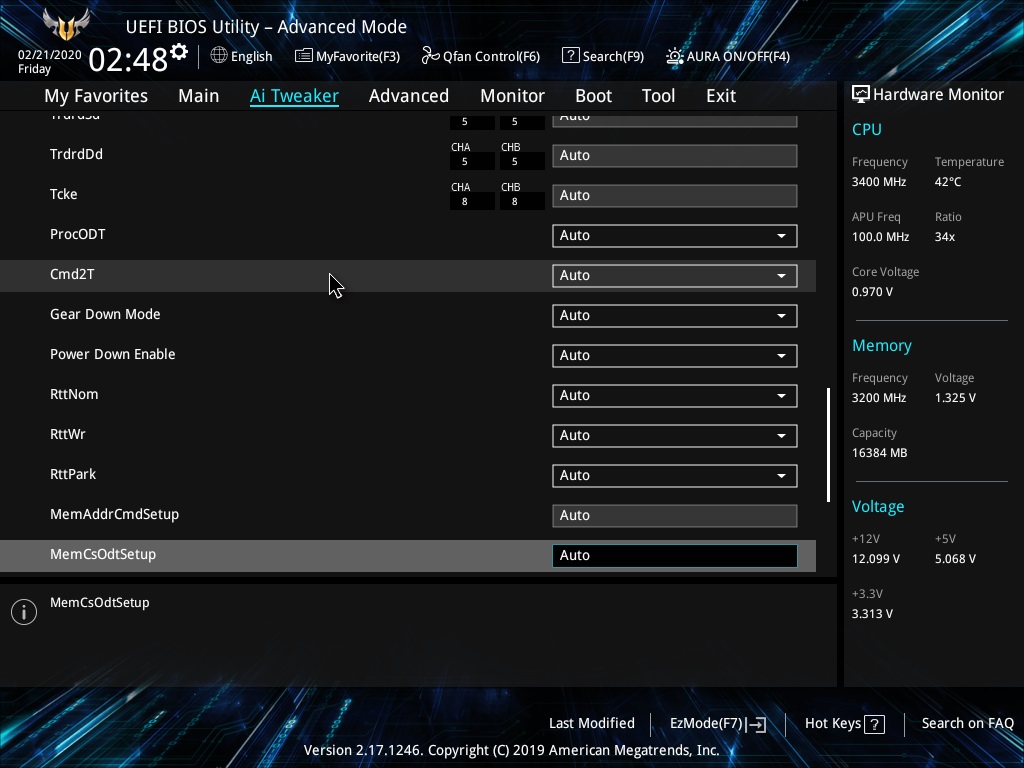Open Search(F9) question icon

click(570, 56)
